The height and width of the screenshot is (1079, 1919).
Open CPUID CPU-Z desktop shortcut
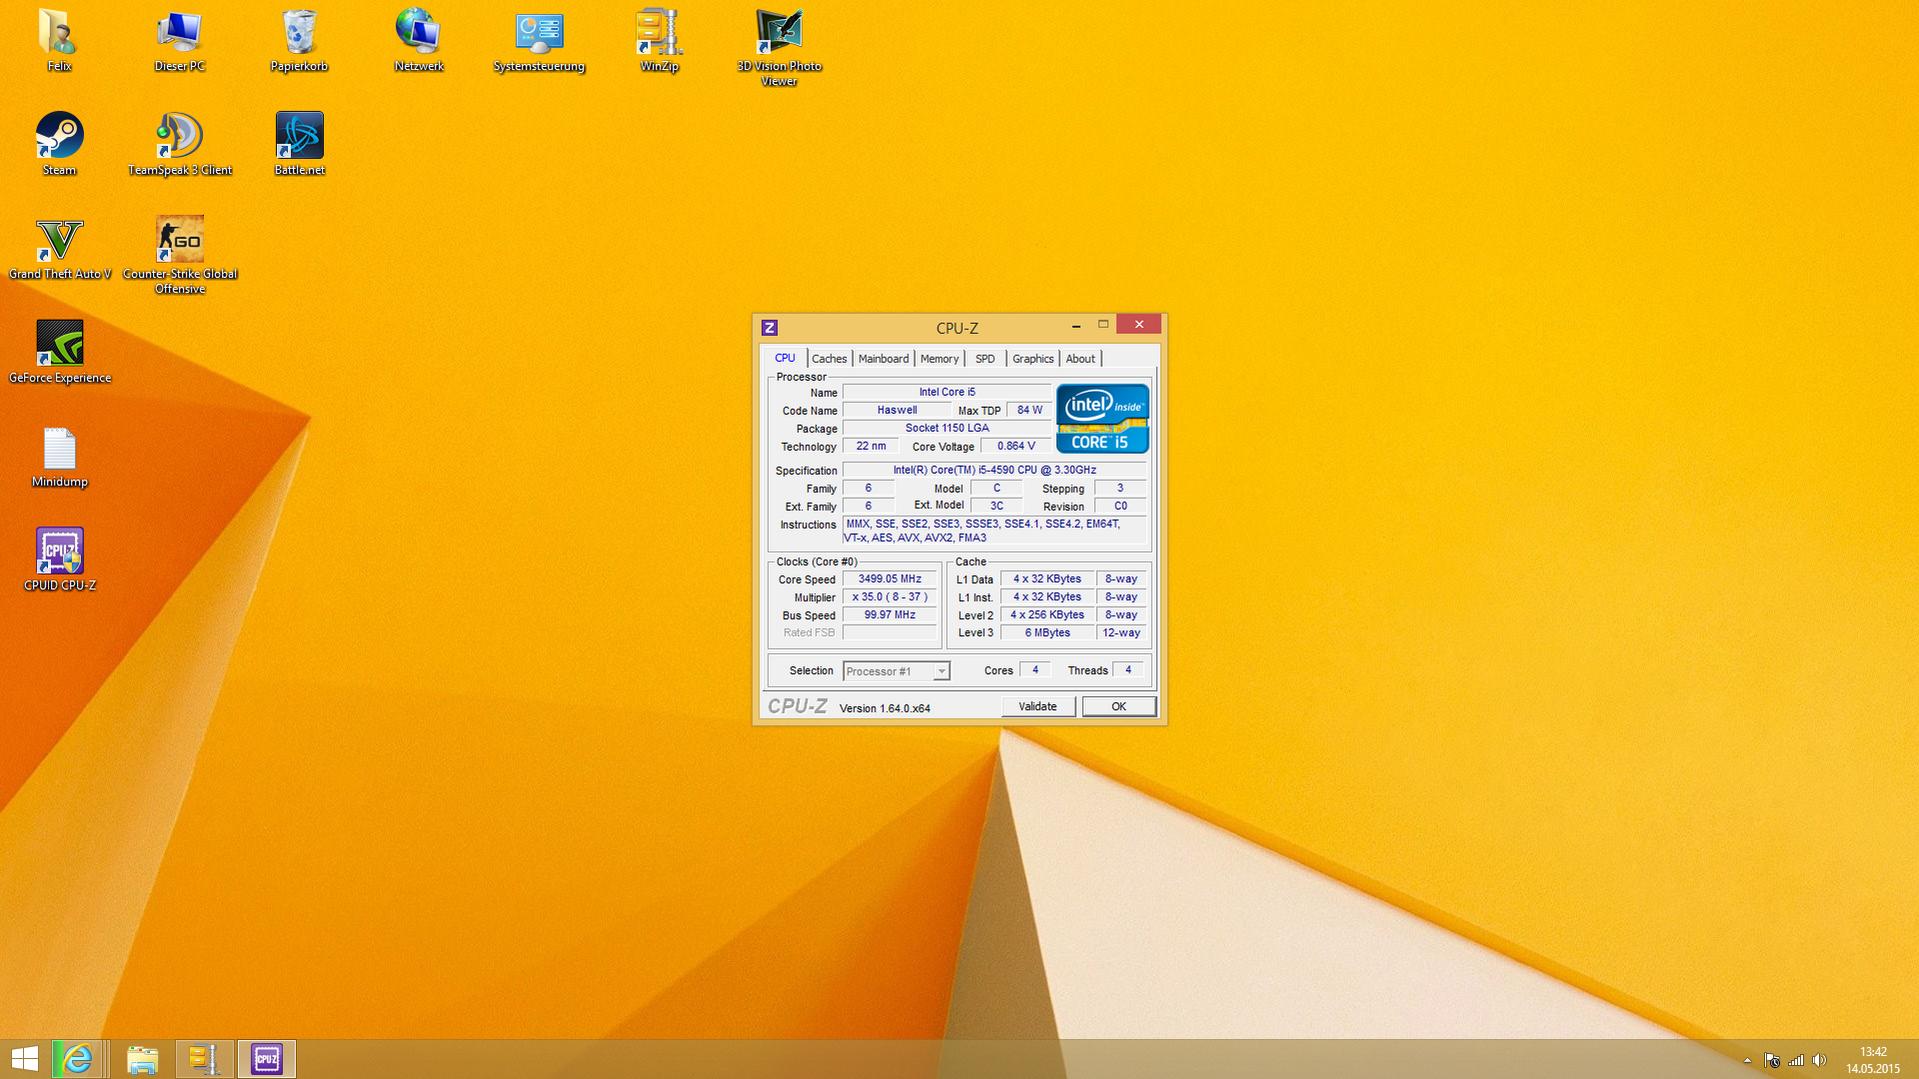(x=60, y=560)
